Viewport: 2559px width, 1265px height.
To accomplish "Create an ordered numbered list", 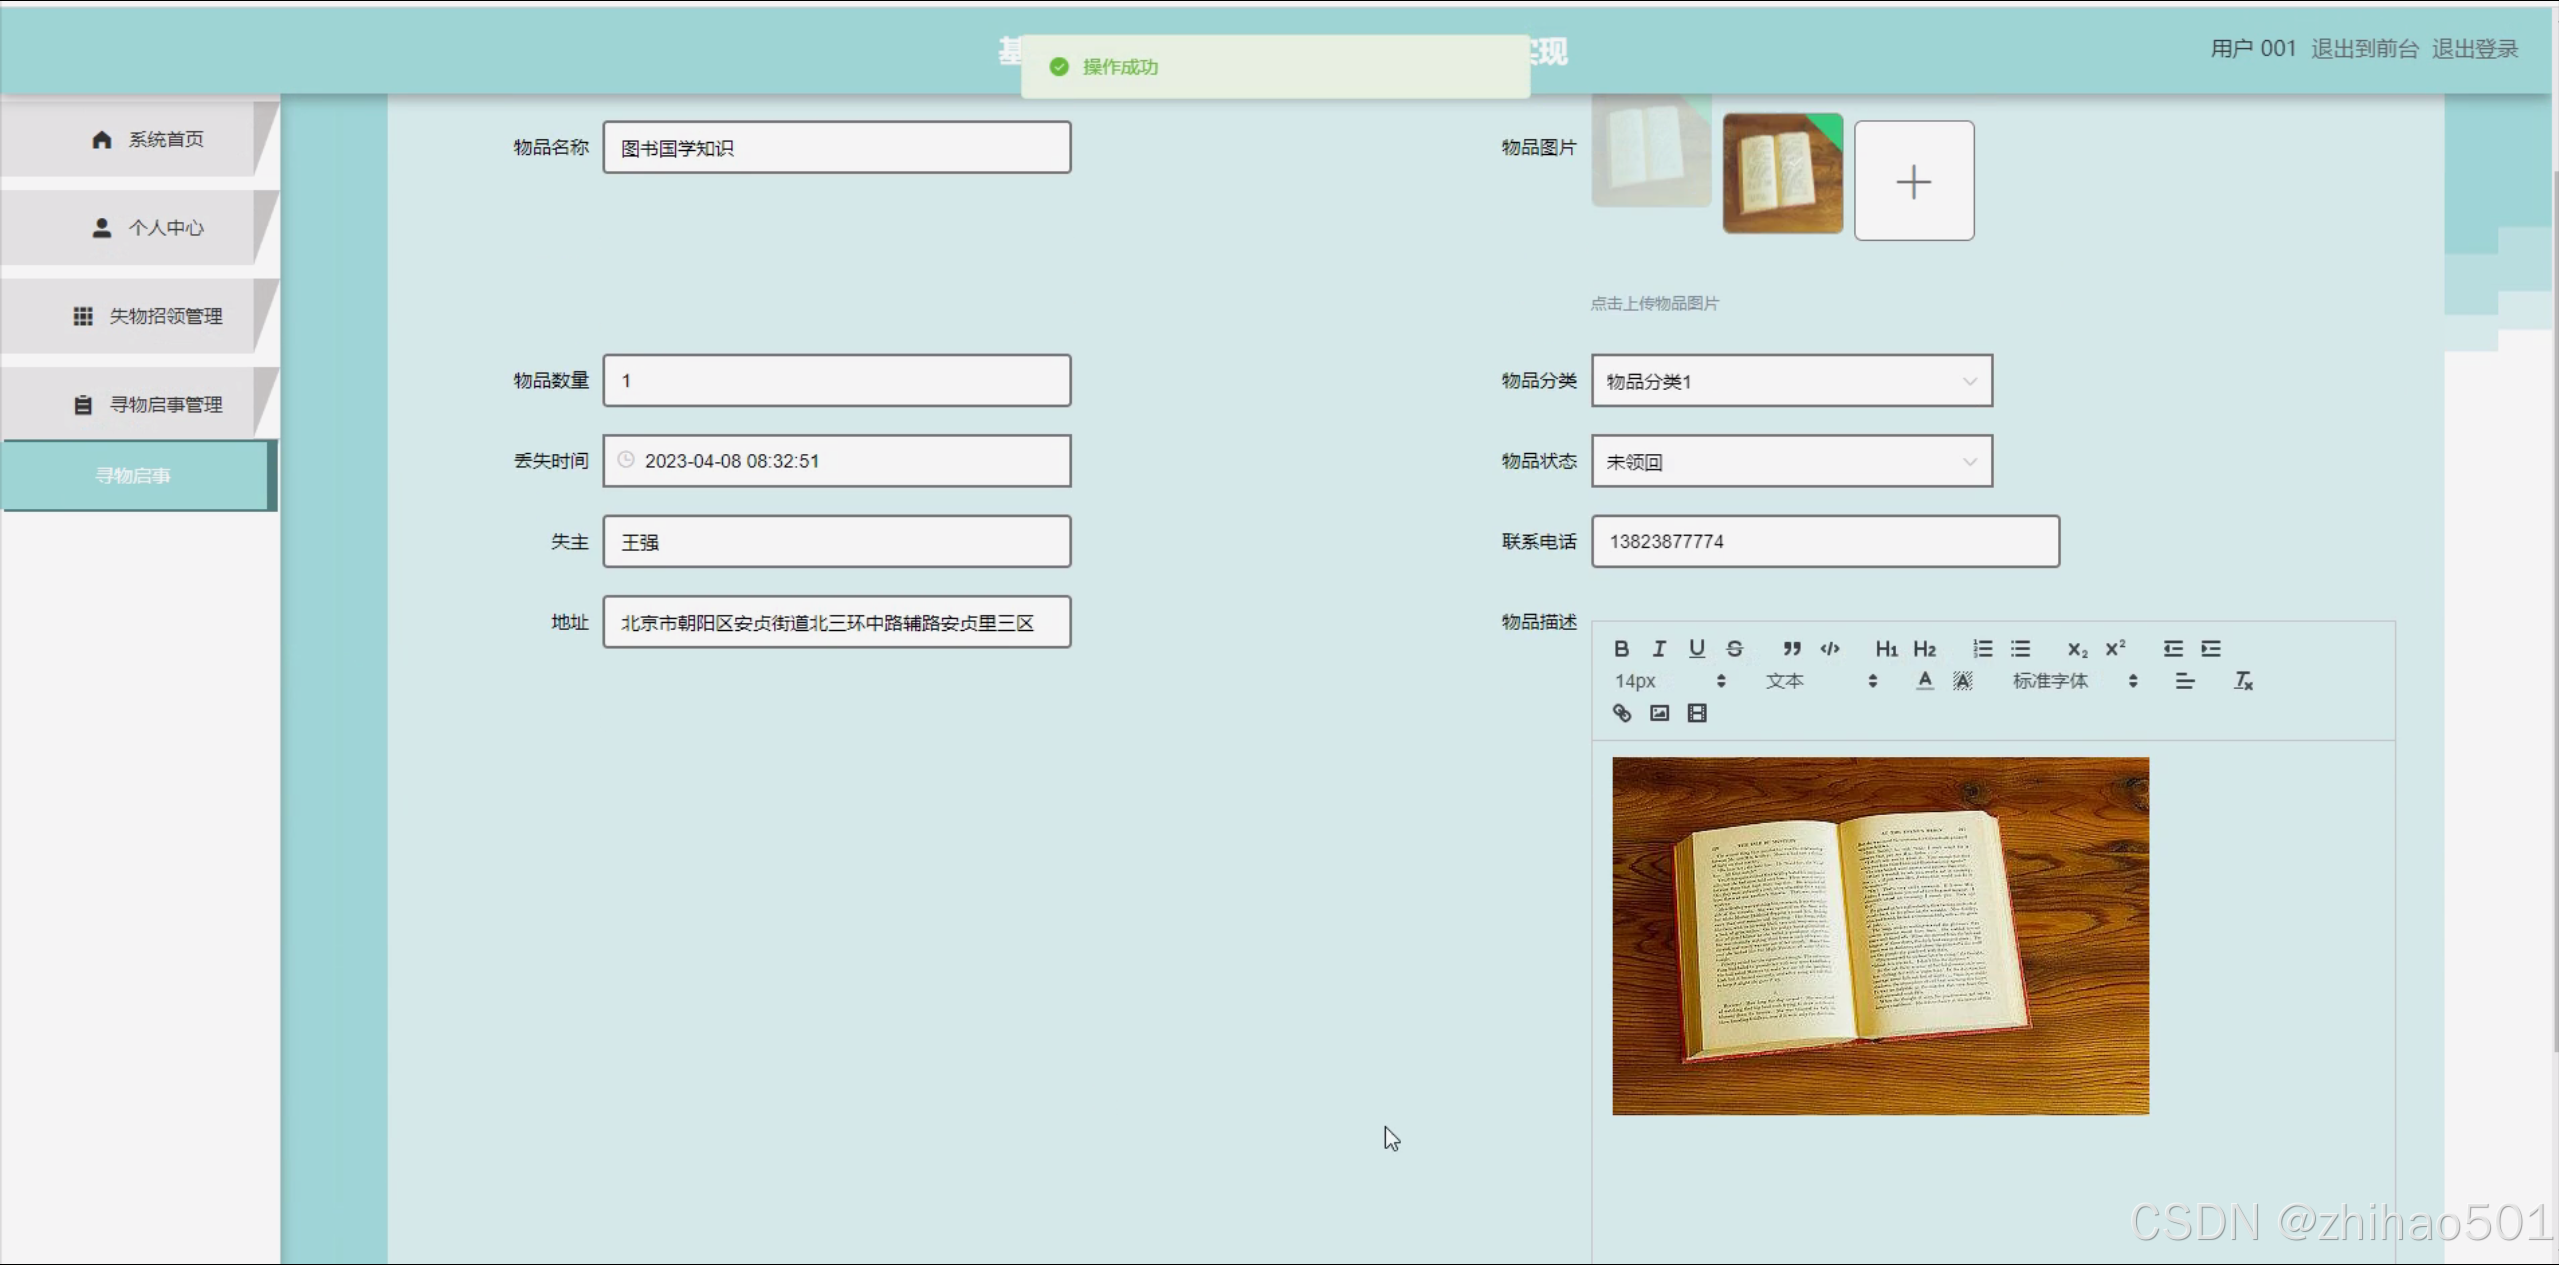I will tap(1982, 649).
